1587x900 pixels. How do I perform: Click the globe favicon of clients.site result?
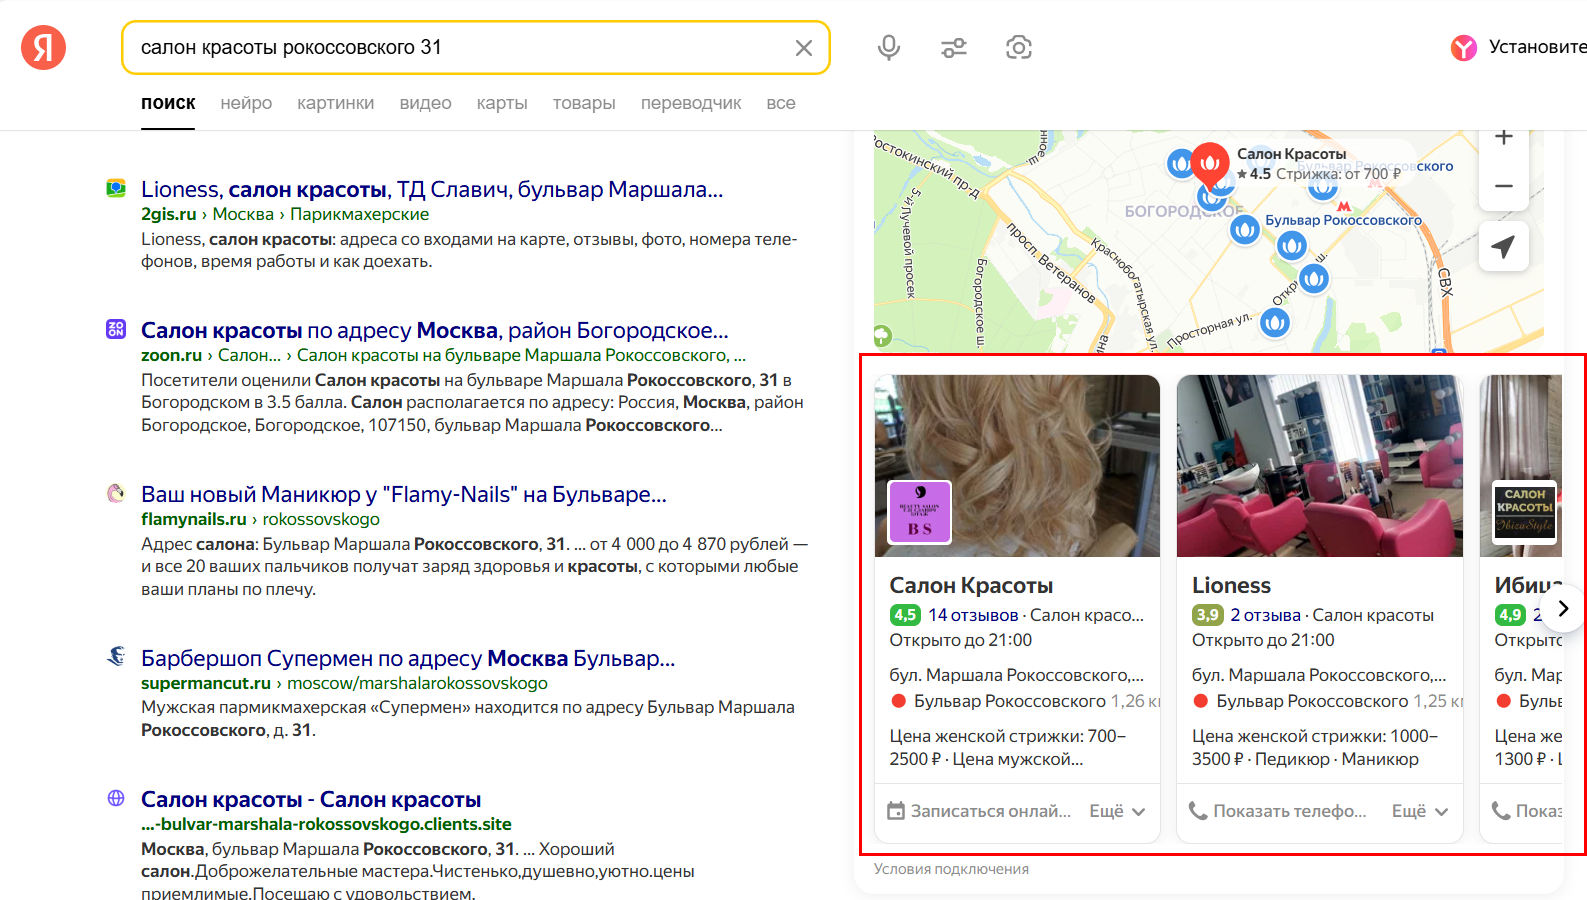point(116,798)
